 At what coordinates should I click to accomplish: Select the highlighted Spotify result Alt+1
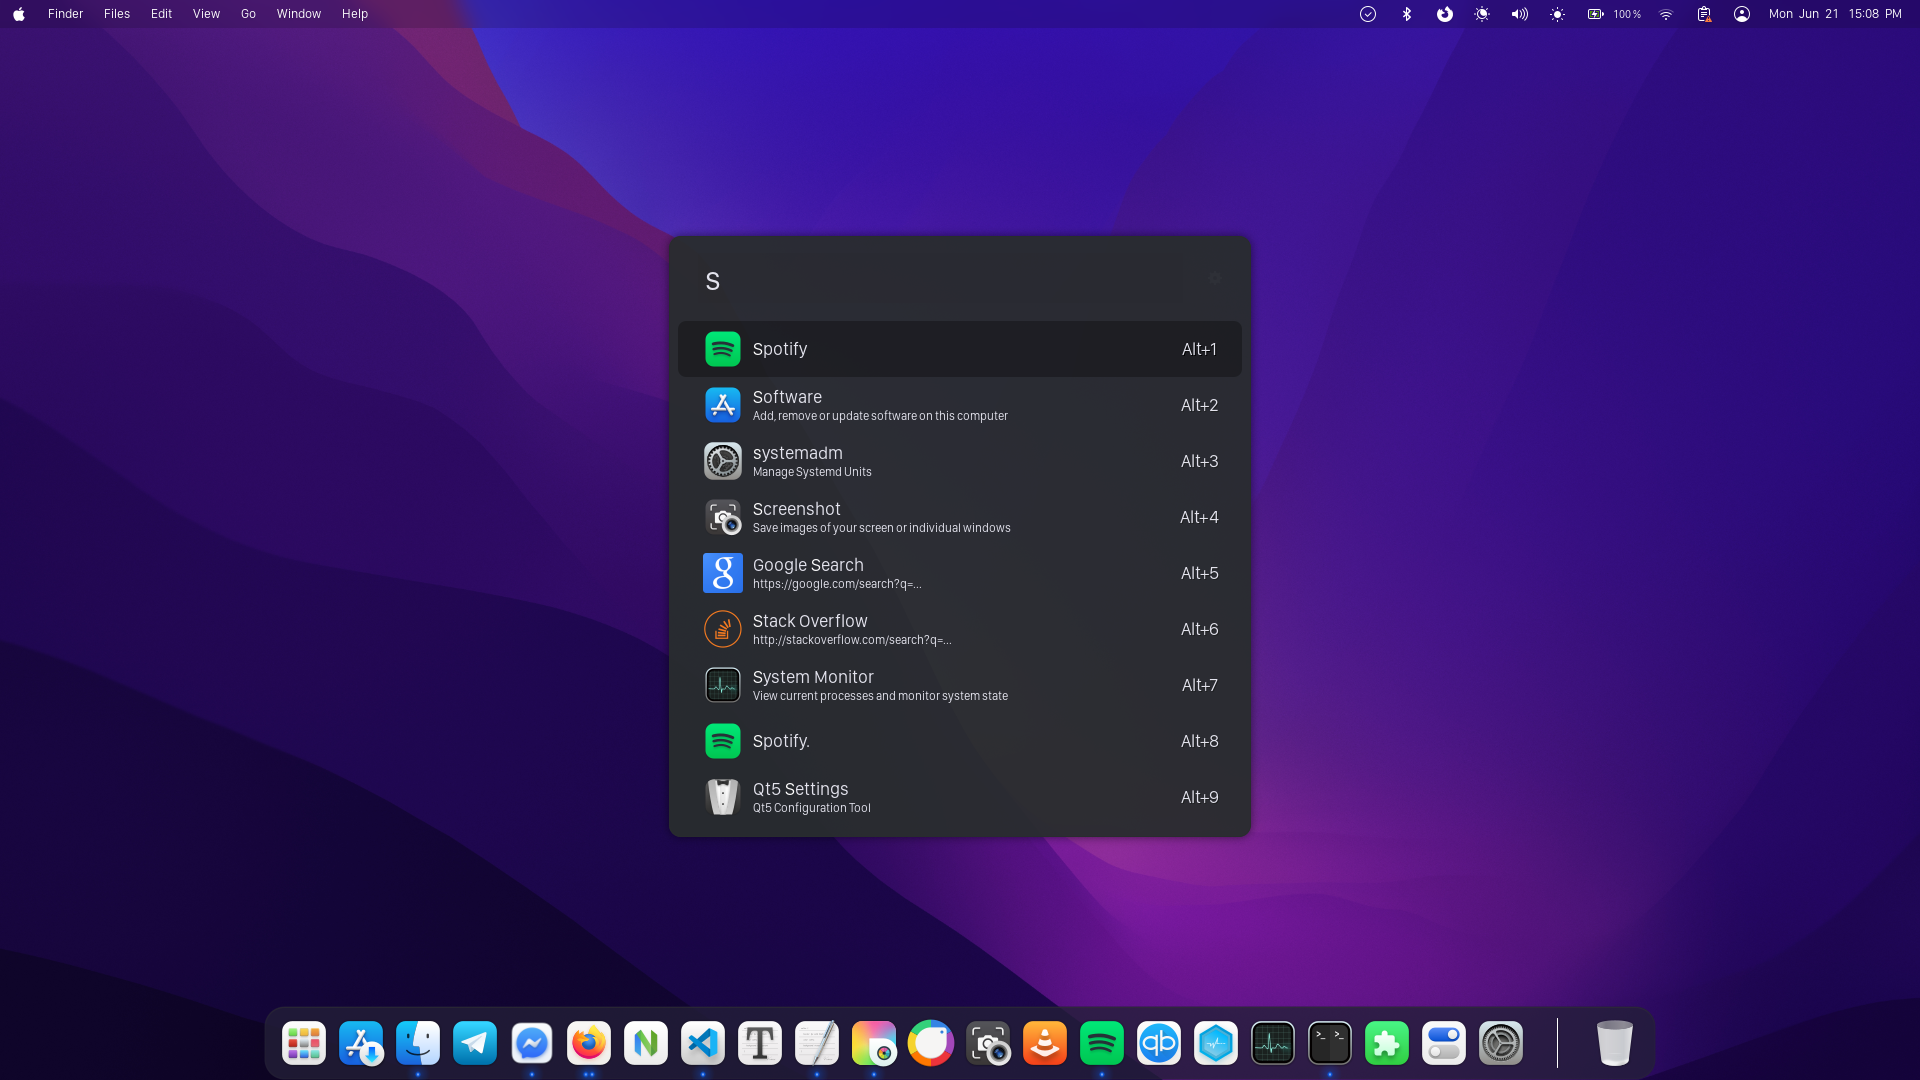click(960, 349)
